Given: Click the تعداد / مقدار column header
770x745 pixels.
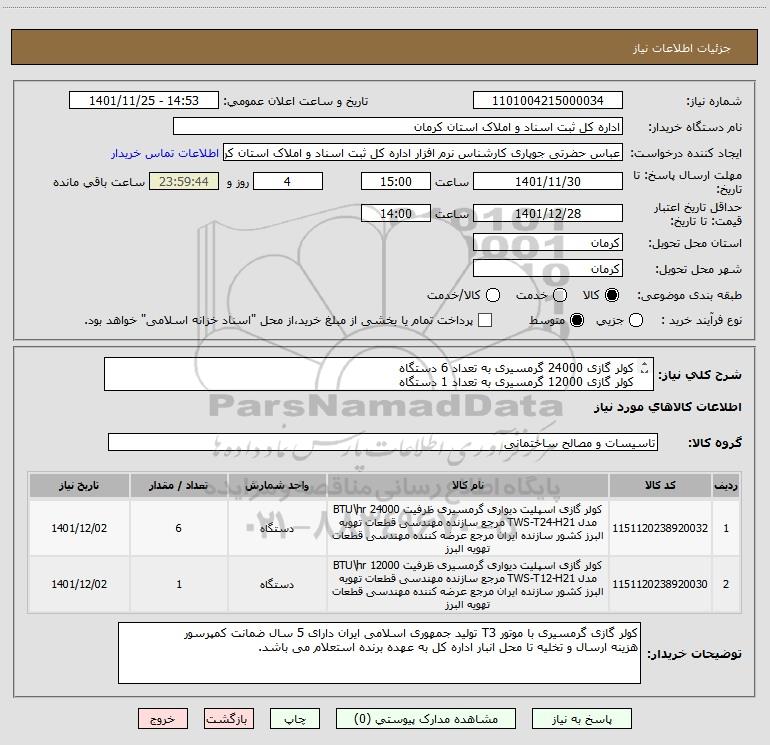Looking at the screenshot, I should coord(179,486).
